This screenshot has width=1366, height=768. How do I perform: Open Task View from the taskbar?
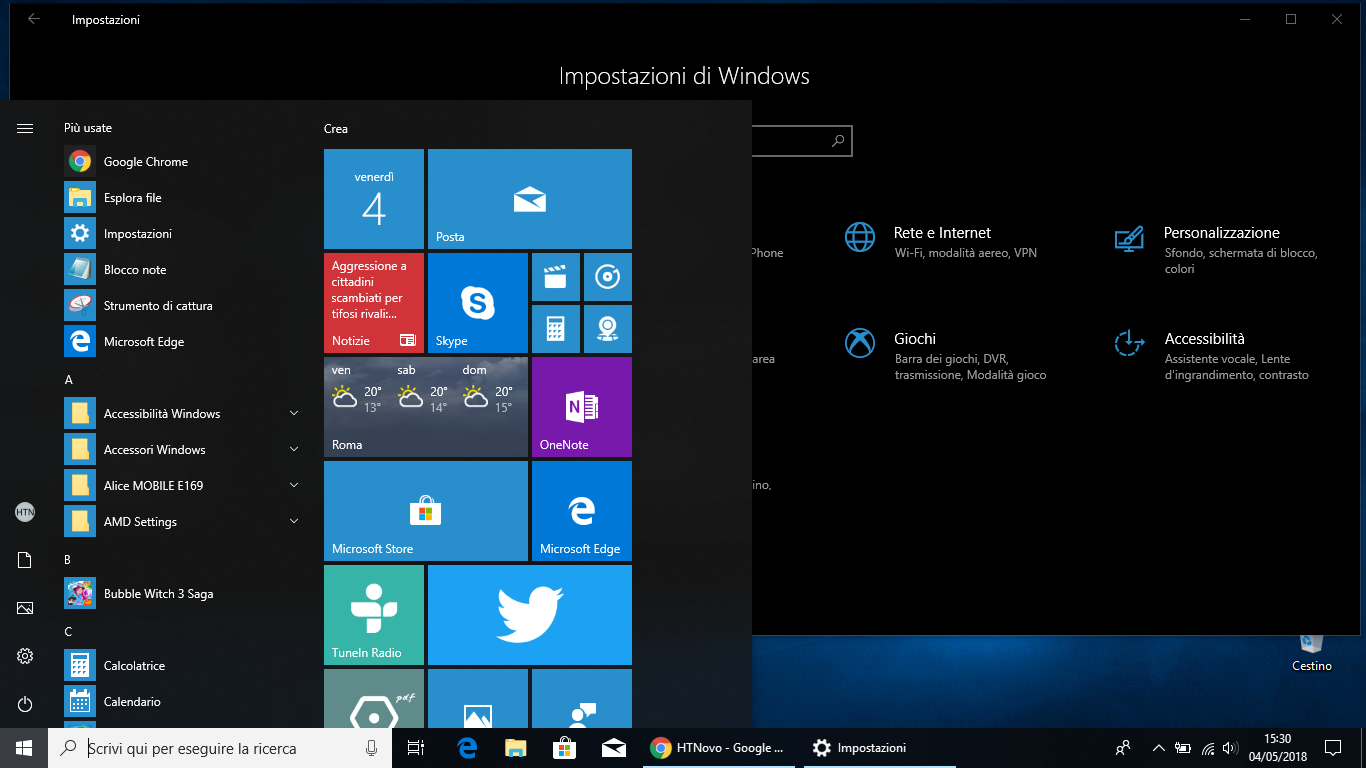tap(416, 748)
